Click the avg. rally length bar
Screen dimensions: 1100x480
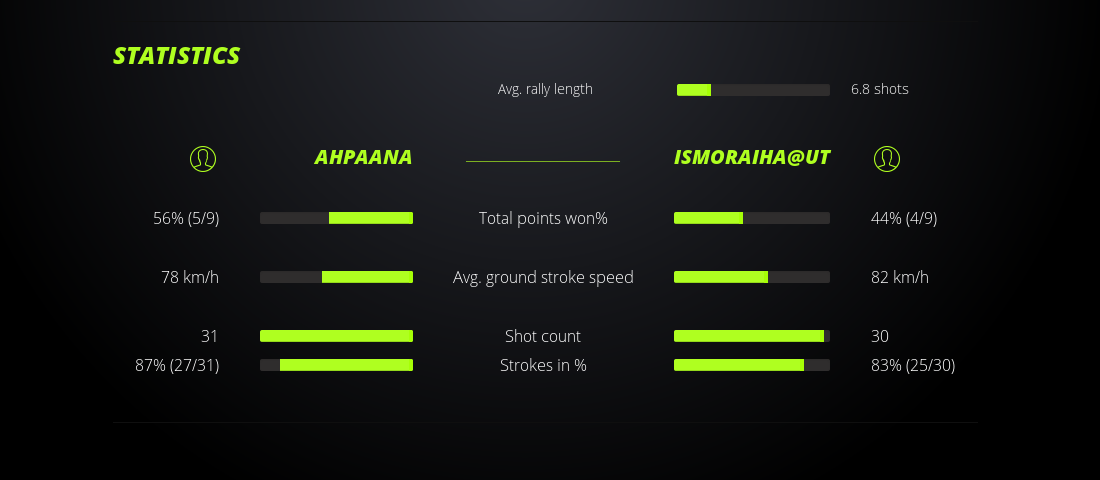coord(753,90)
